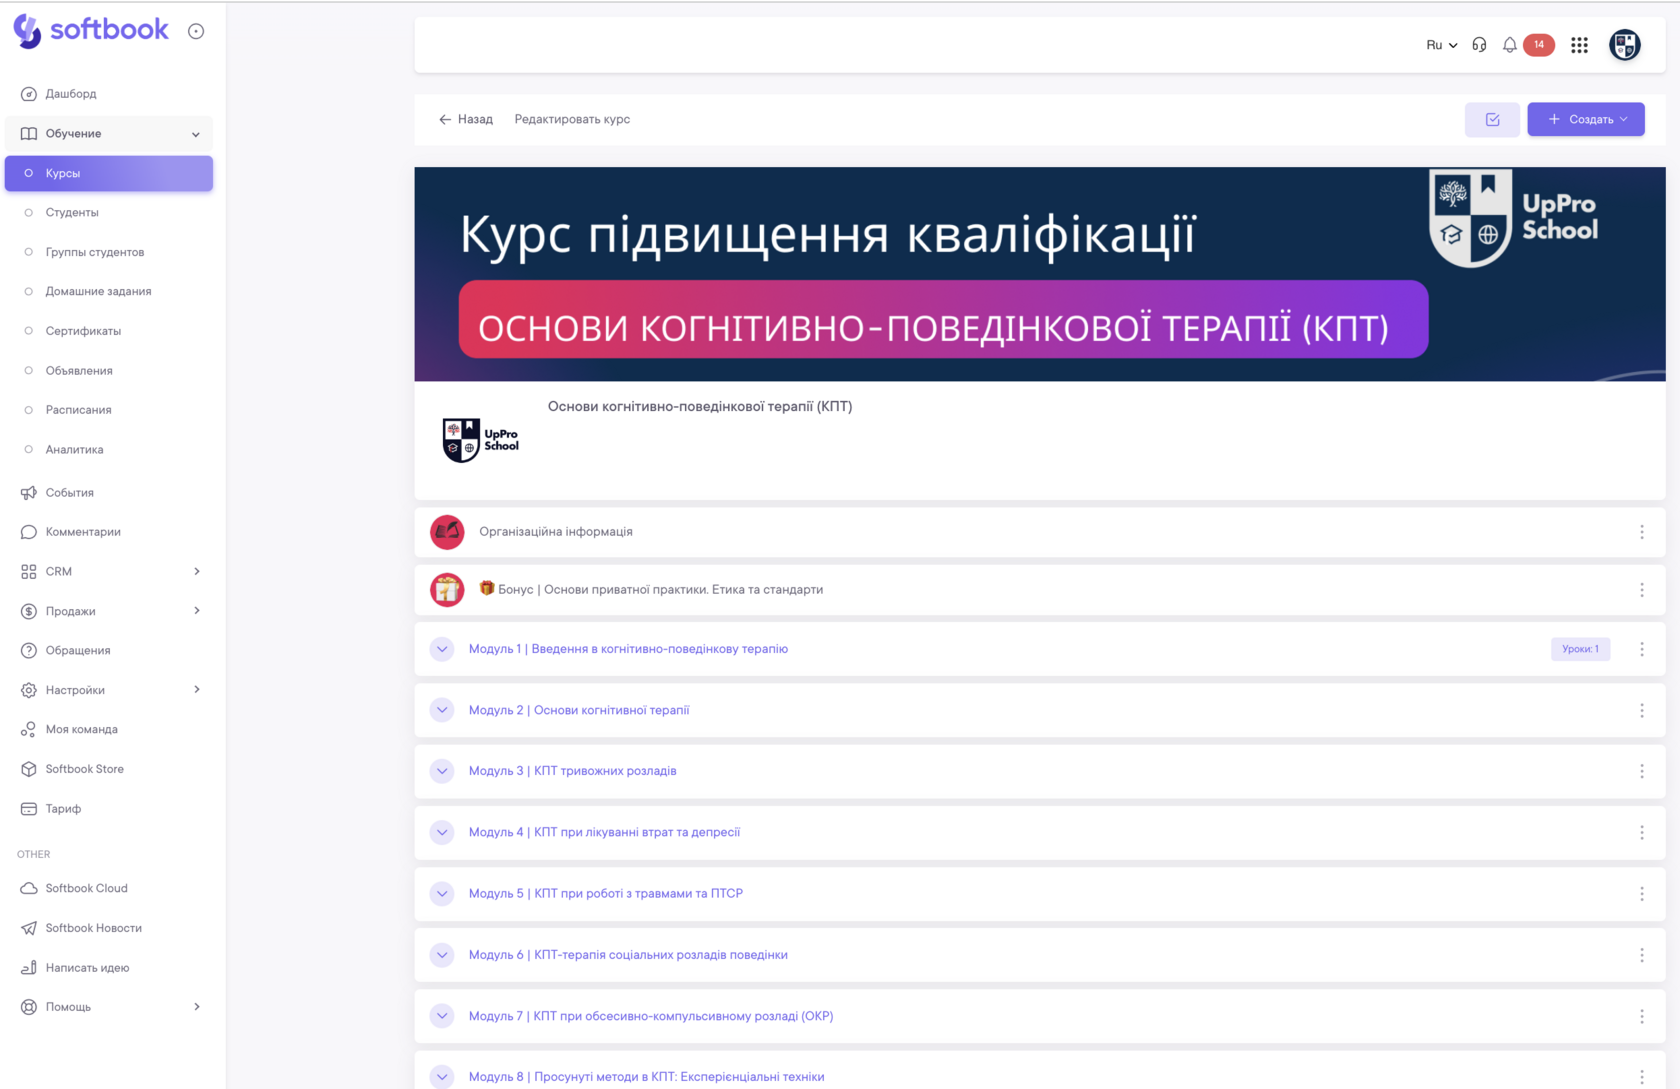Click the headset support icon

pos(1479,45)
